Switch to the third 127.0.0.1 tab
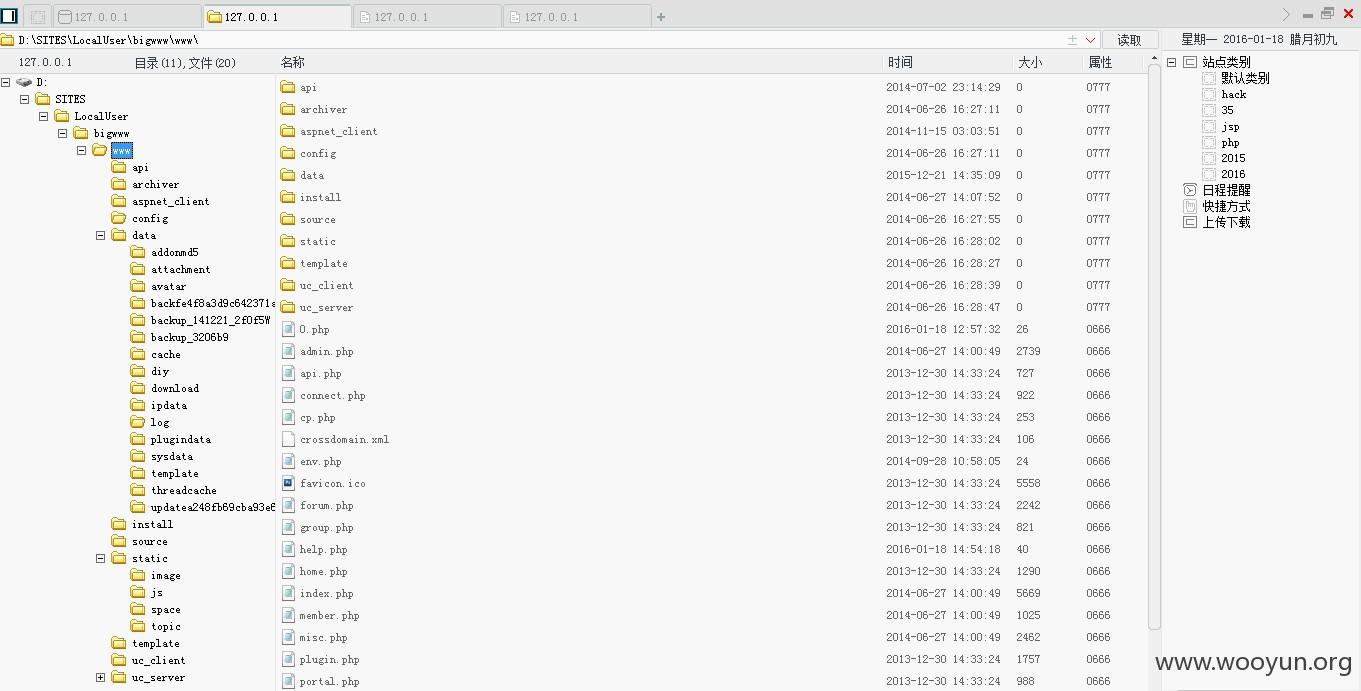 tap(427, 17)
